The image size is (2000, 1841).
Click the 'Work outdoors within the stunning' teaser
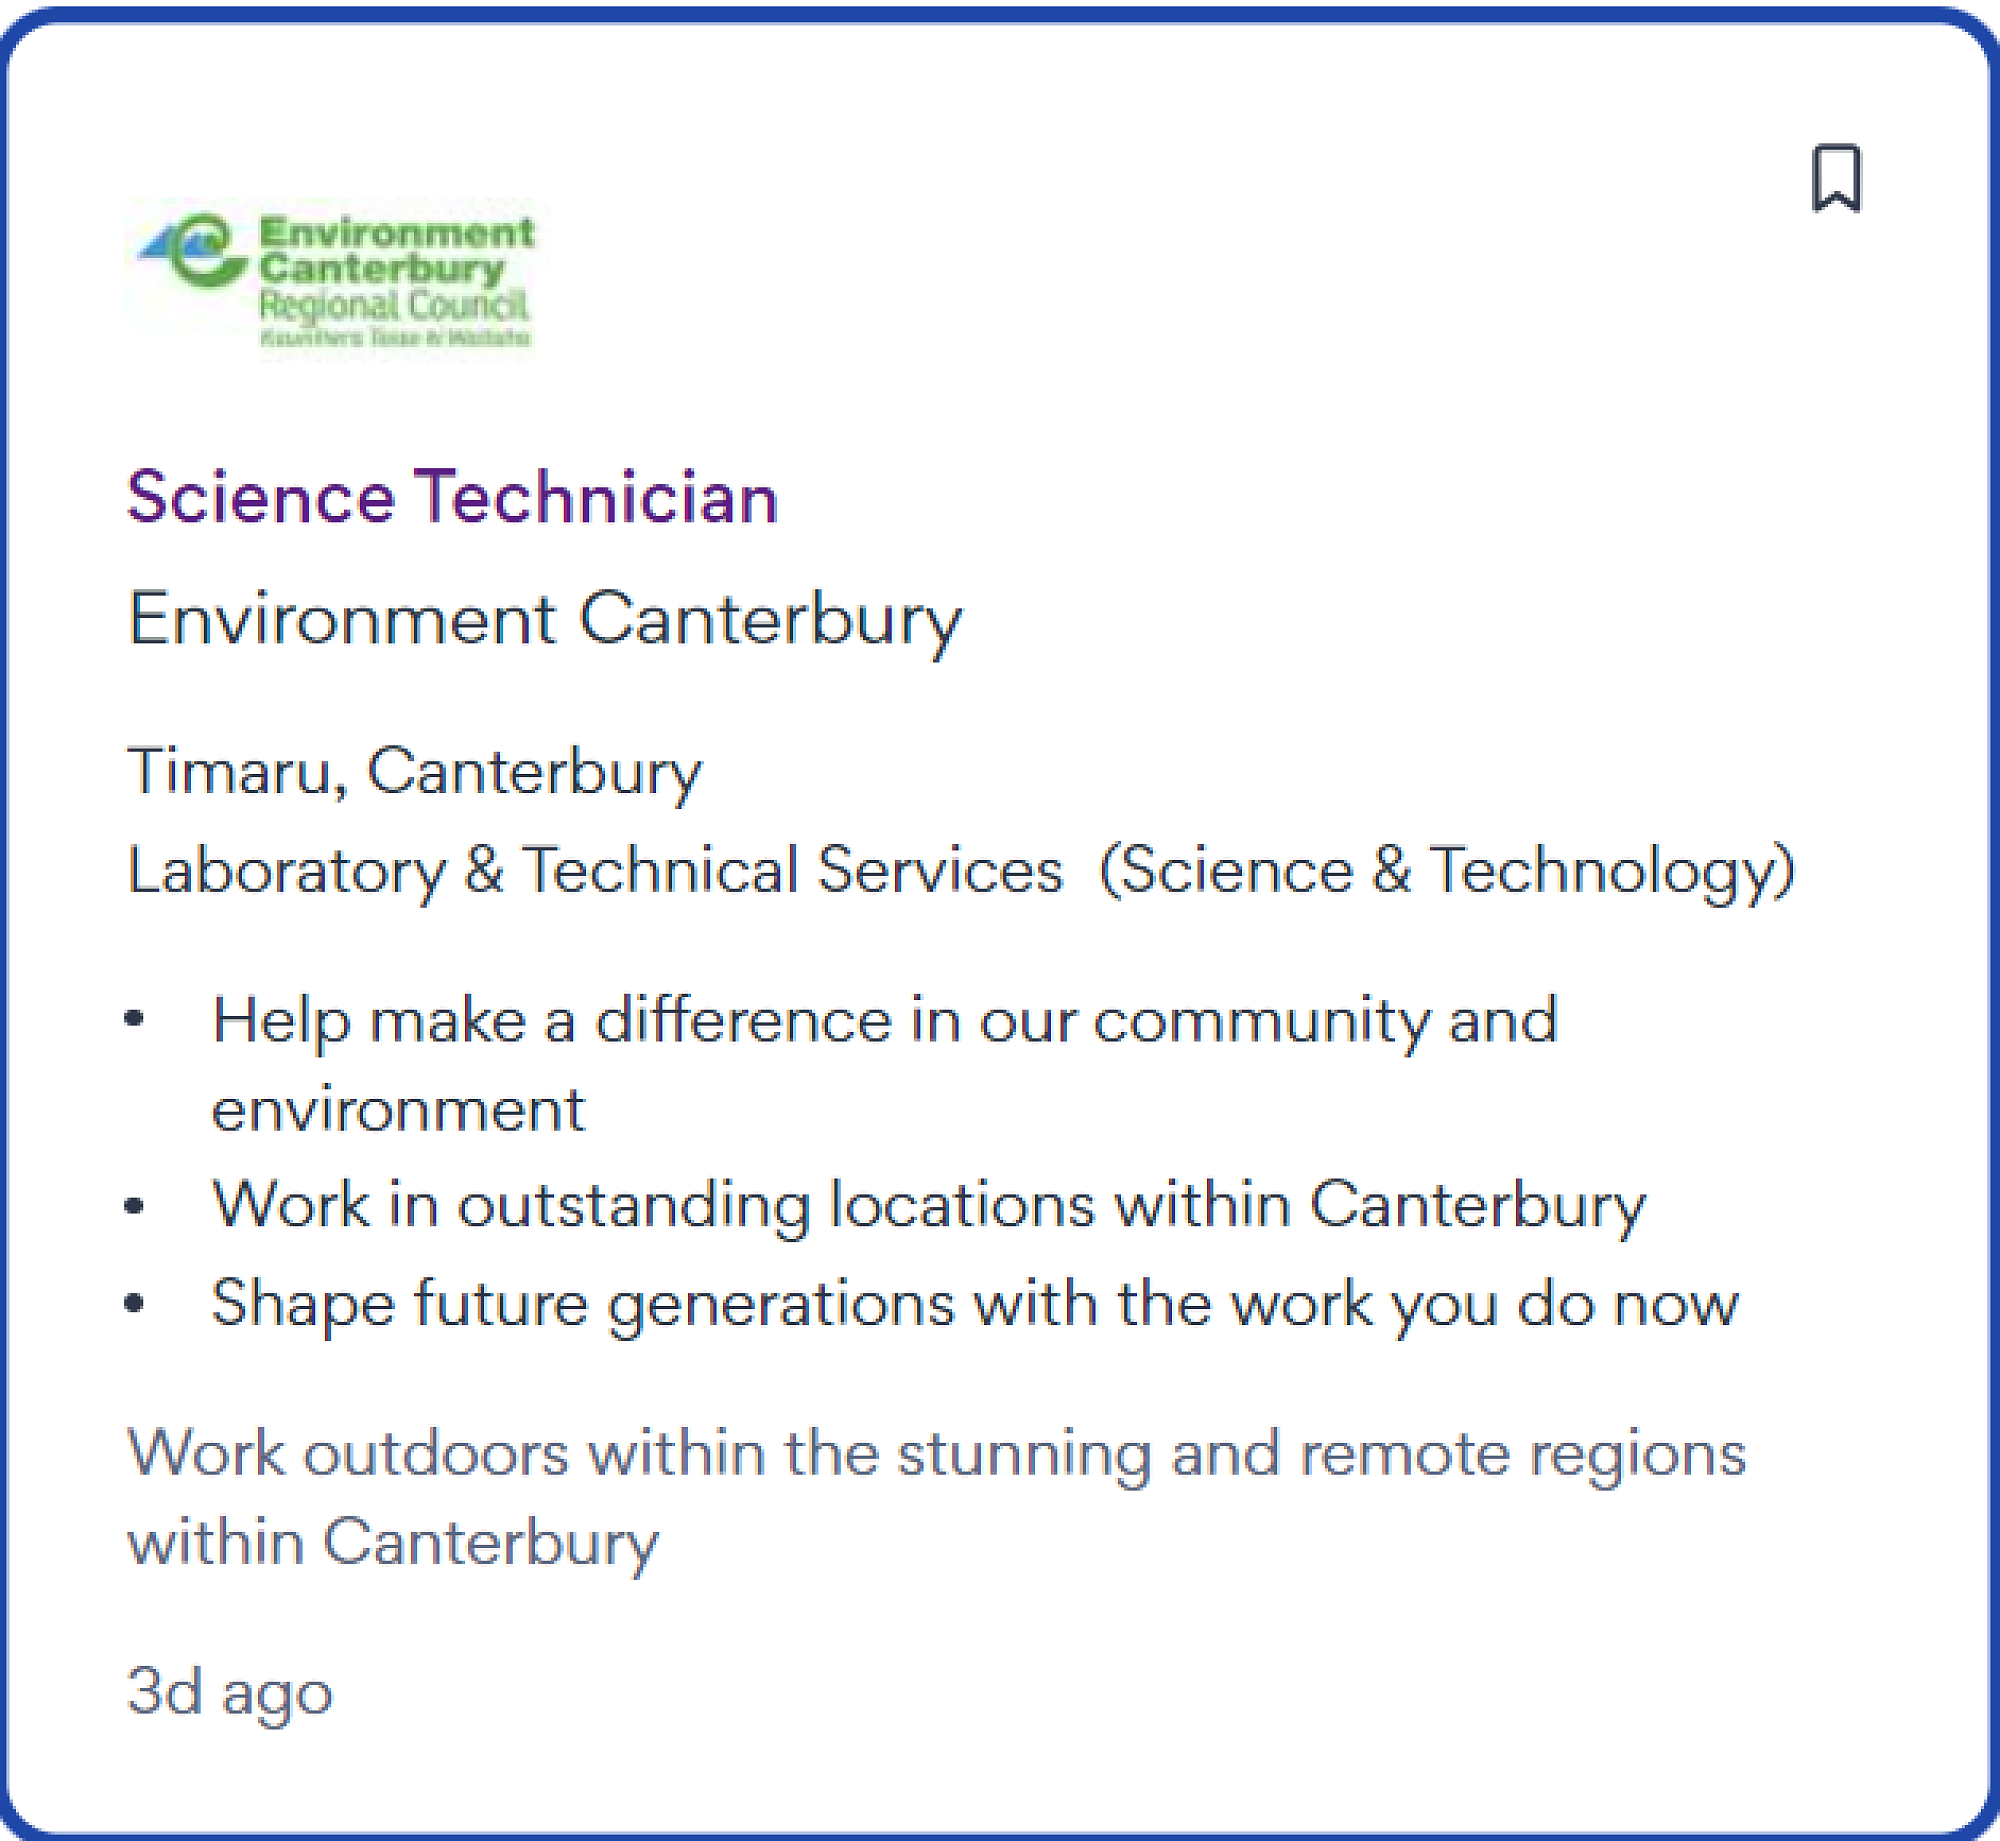(x=936, y=1453)
